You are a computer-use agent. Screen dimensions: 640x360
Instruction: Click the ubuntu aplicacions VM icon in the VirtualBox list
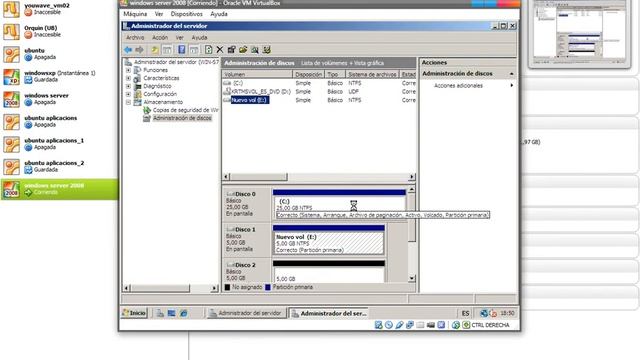pos(11,122)
